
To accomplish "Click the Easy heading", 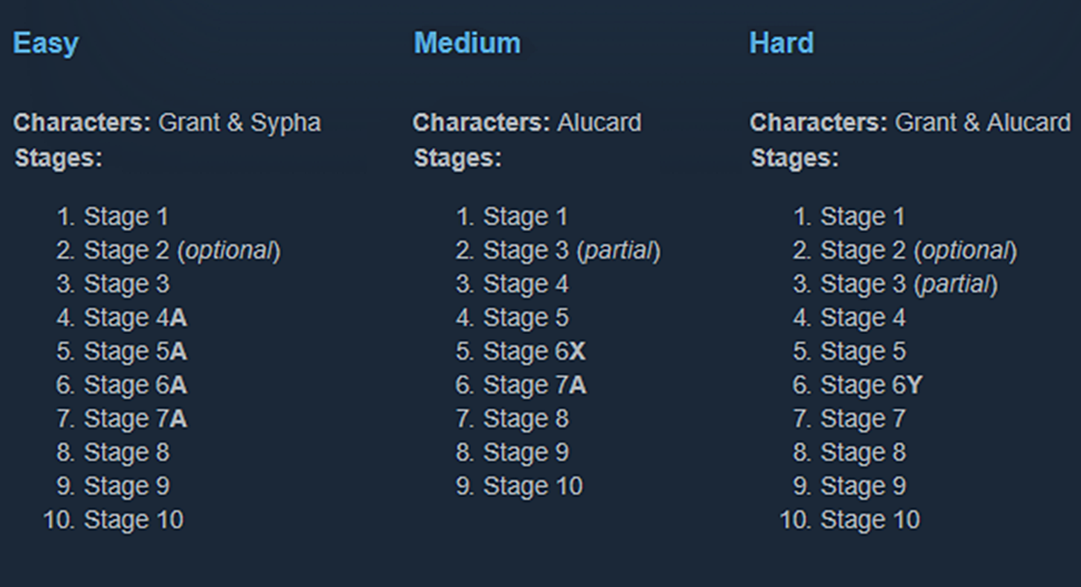I will click(x=45, y=43).
